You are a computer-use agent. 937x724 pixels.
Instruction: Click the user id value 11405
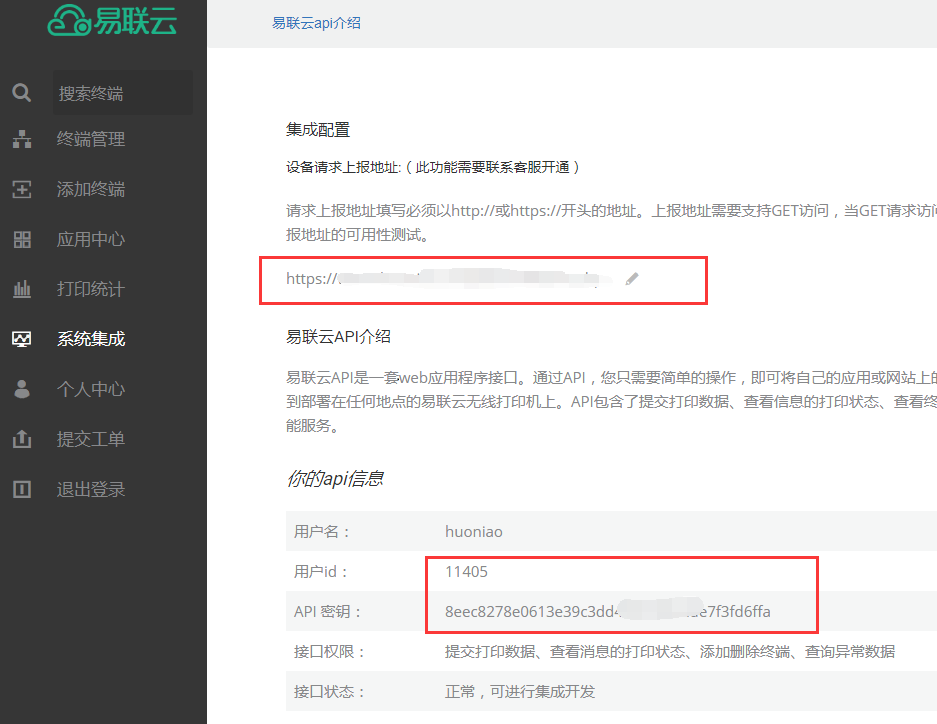(x=466, y=572)
